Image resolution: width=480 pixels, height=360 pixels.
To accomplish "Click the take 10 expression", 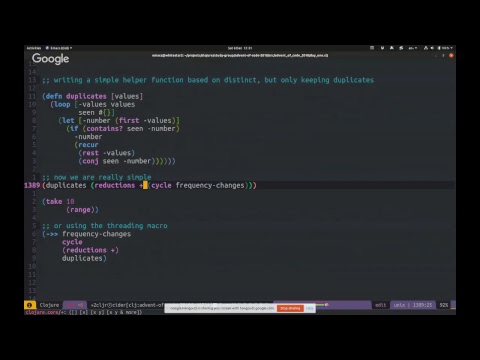I will click(58, 201).
